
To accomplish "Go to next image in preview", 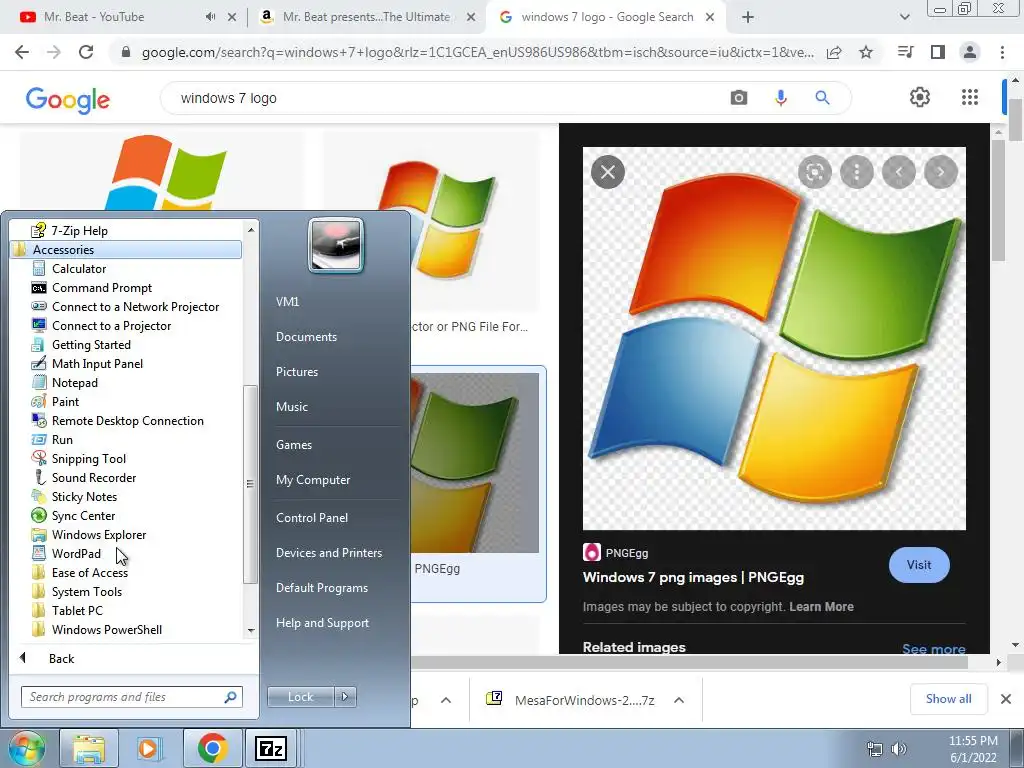I will pyautogui.click(x=940, y=172).
